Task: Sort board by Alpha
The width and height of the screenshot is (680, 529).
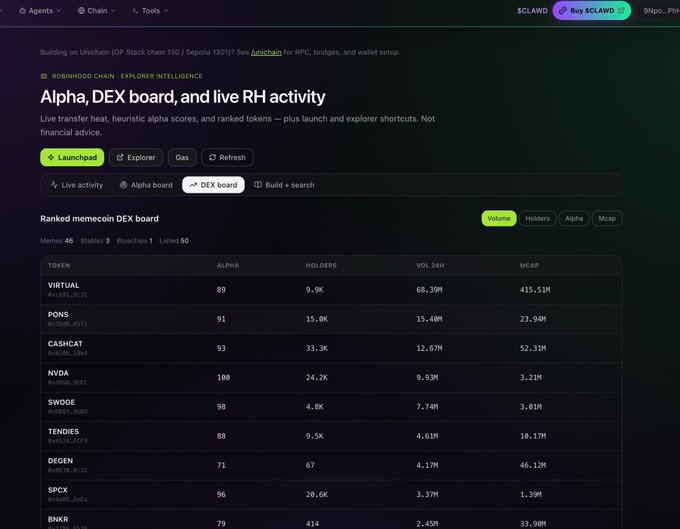Action: [x=574, y=218]
